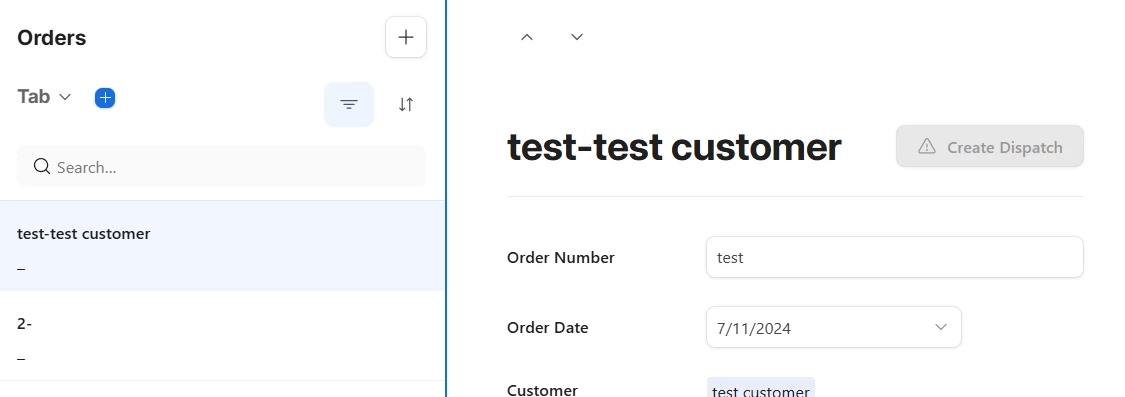Click the Create Dispatch button text
Image resolution: width=1125 pixels, height=397 pixels.
point(1004,147)
